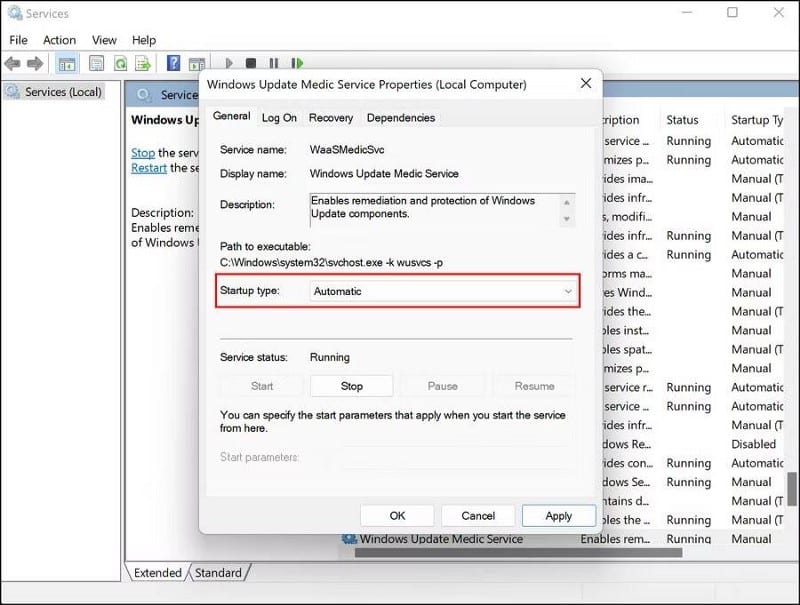The width and height of the screenshot is (800, 605).
Task: Switch to the Log On tab
Action: (x=279, y=118)
